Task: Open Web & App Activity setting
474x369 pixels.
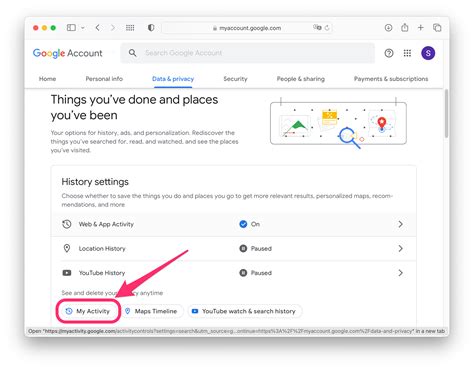Action: (x=233, y=224)
